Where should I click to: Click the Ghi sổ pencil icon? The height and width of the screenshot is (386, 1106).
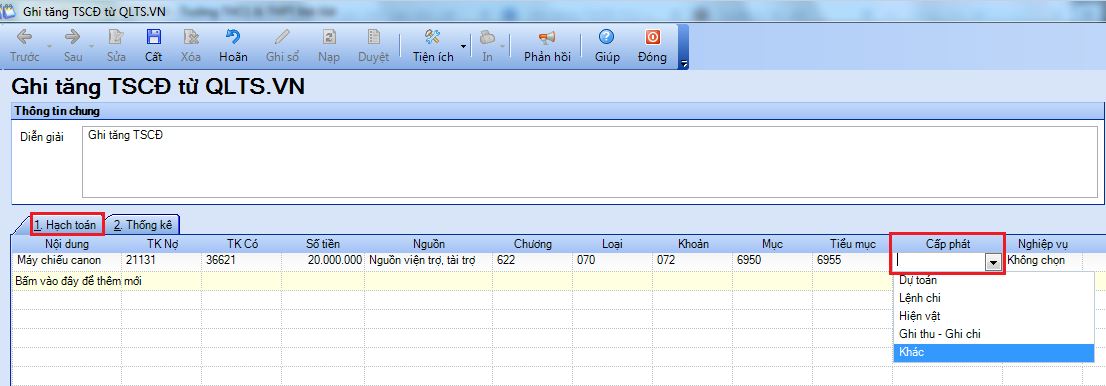pos(282,37)
